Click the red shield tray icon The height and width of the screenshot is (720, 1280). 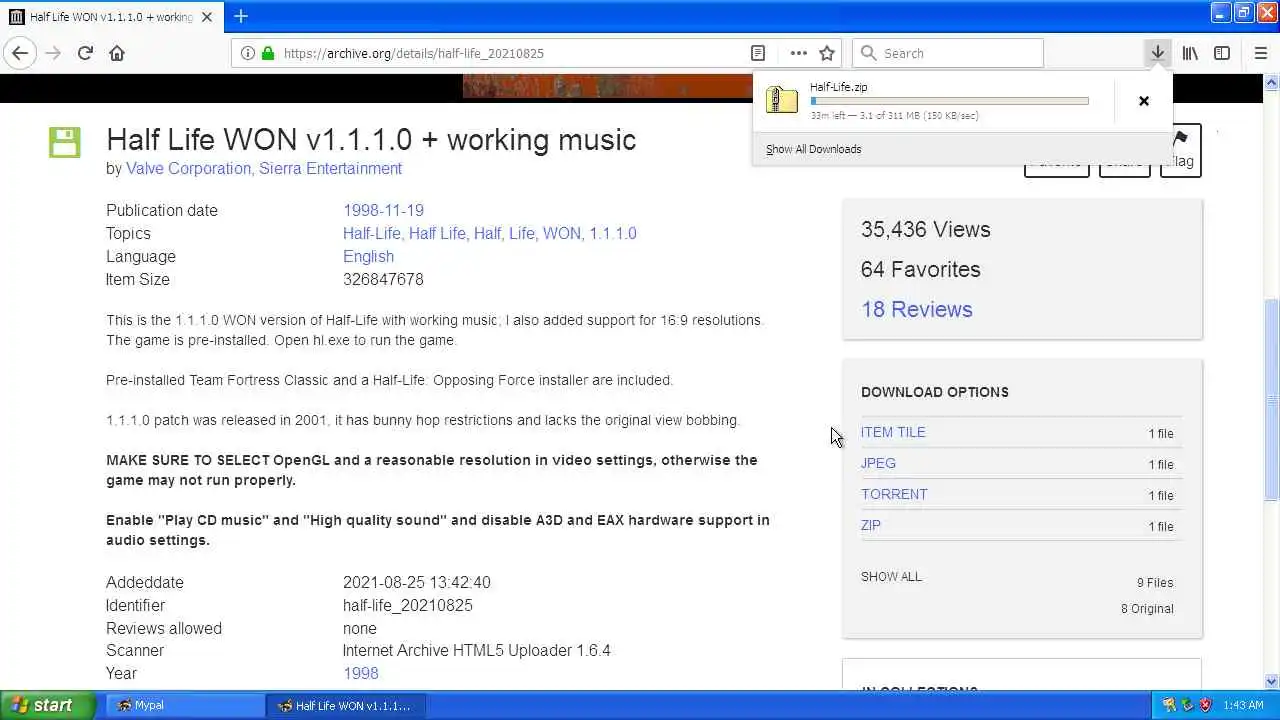(1206, 705)
